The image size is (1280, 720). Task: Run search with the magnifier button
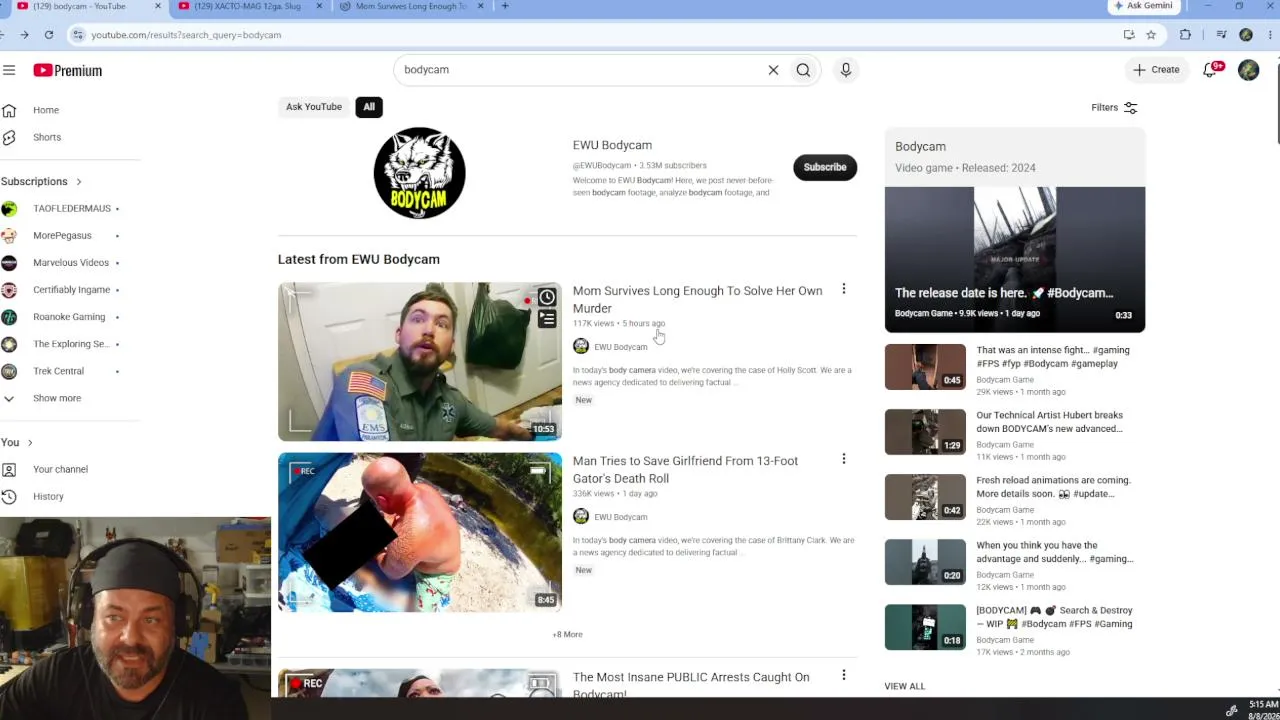[803, 70]
